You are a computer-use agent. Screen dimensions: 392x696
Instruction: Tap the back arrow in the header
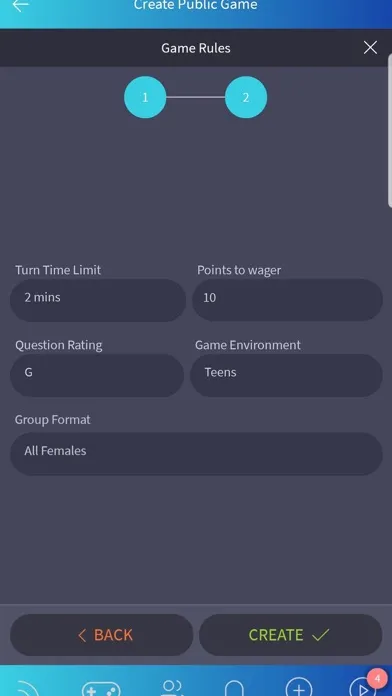tap(20, 5)
